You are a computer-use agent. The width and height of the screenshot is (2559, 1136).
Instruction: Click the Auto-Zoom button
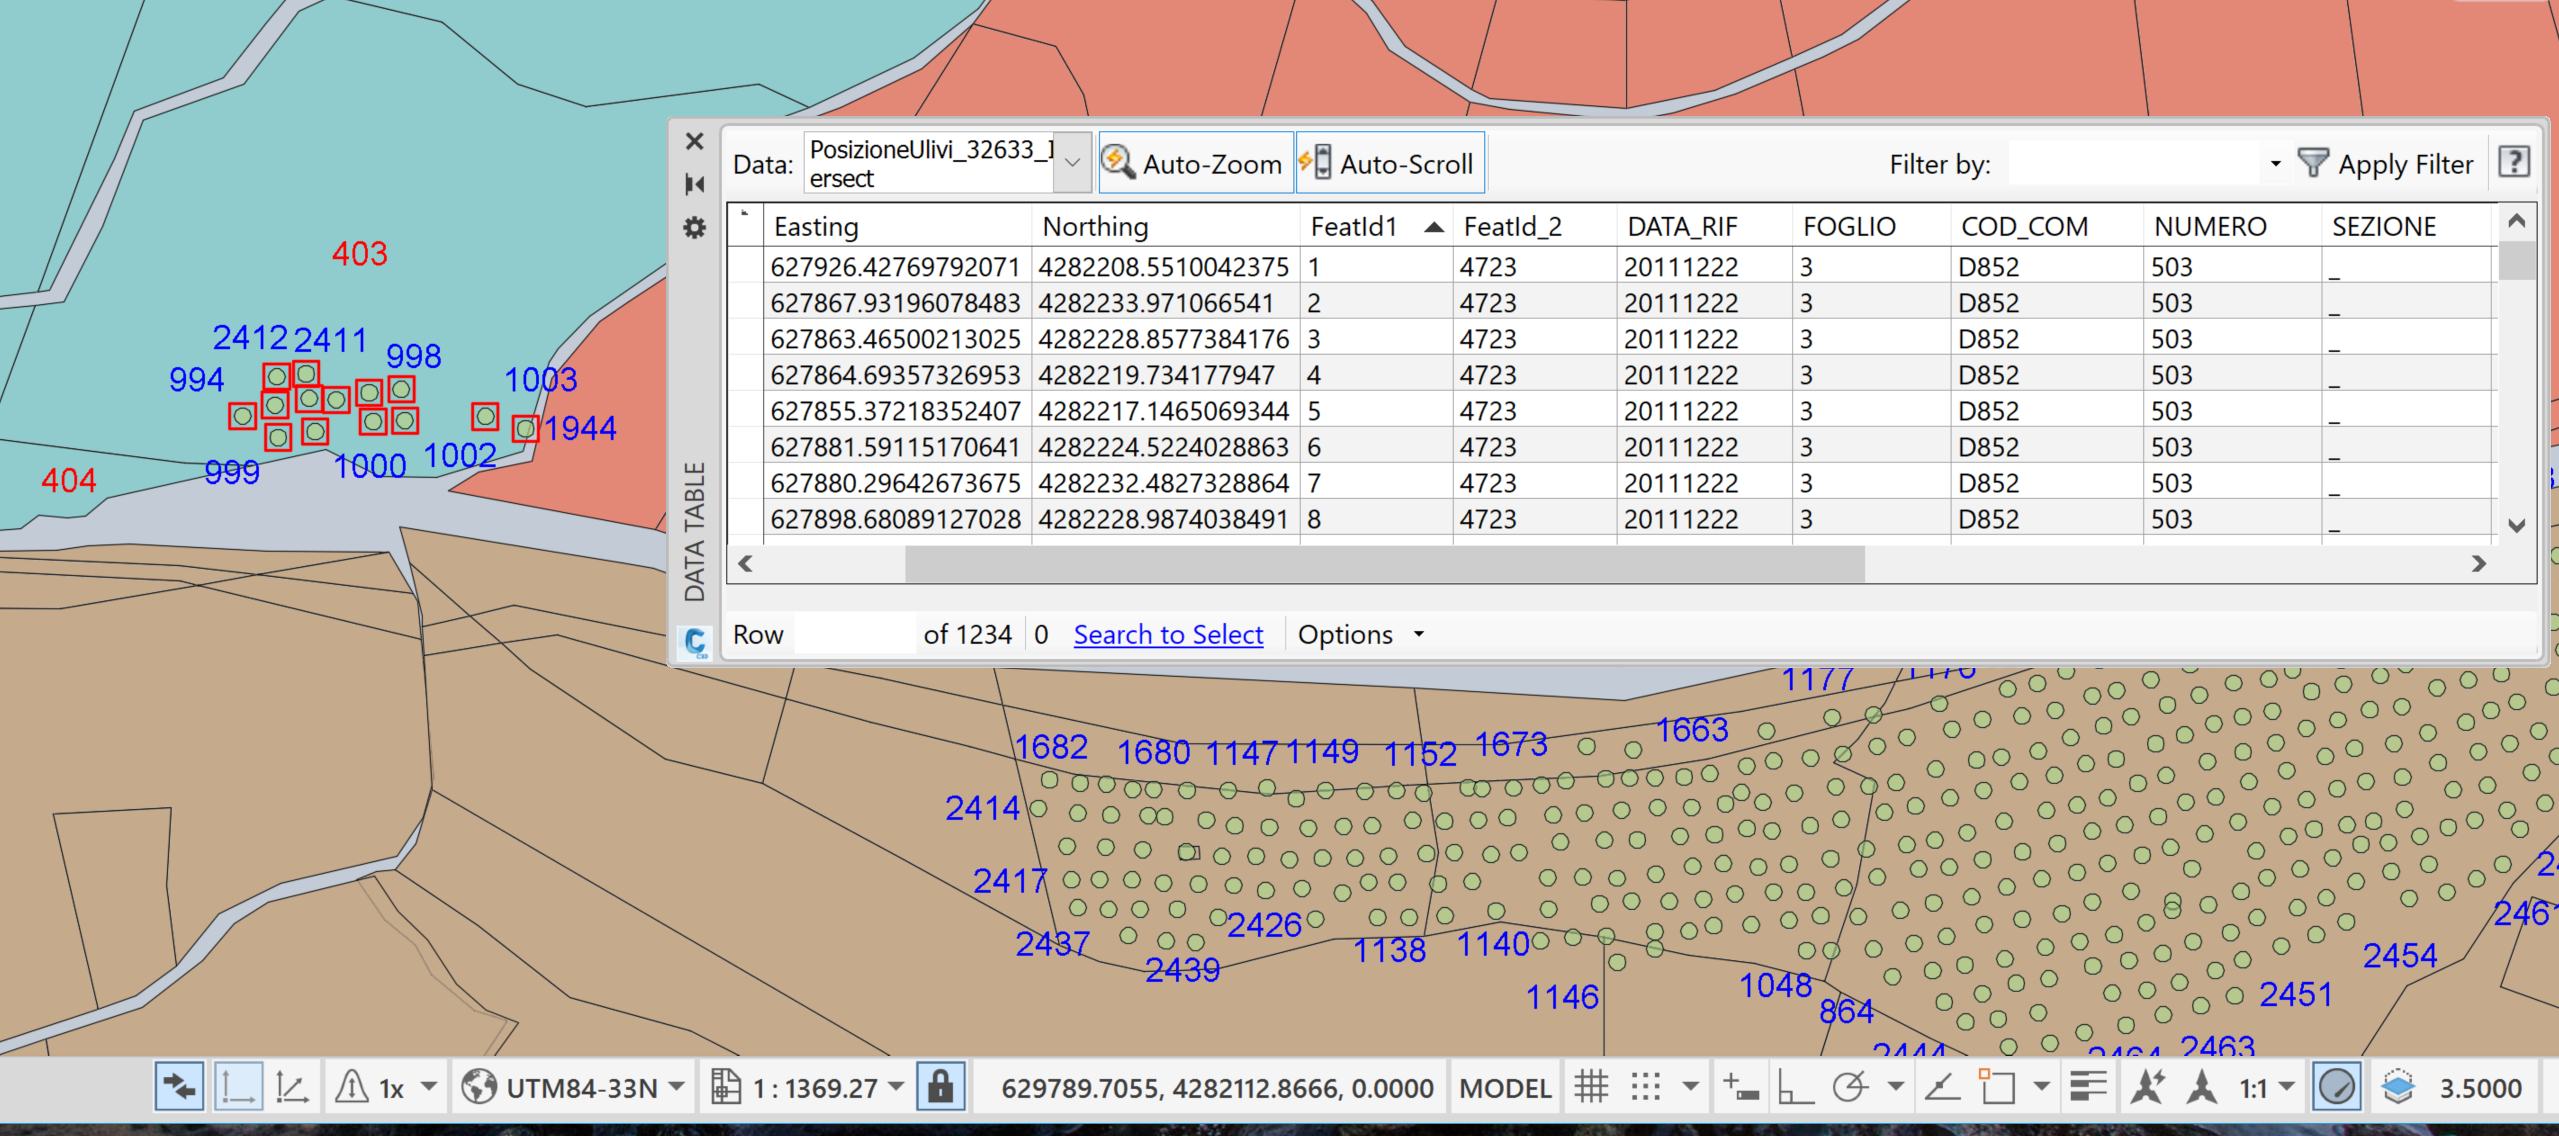pyautogui.click(x=1194, y=163)
